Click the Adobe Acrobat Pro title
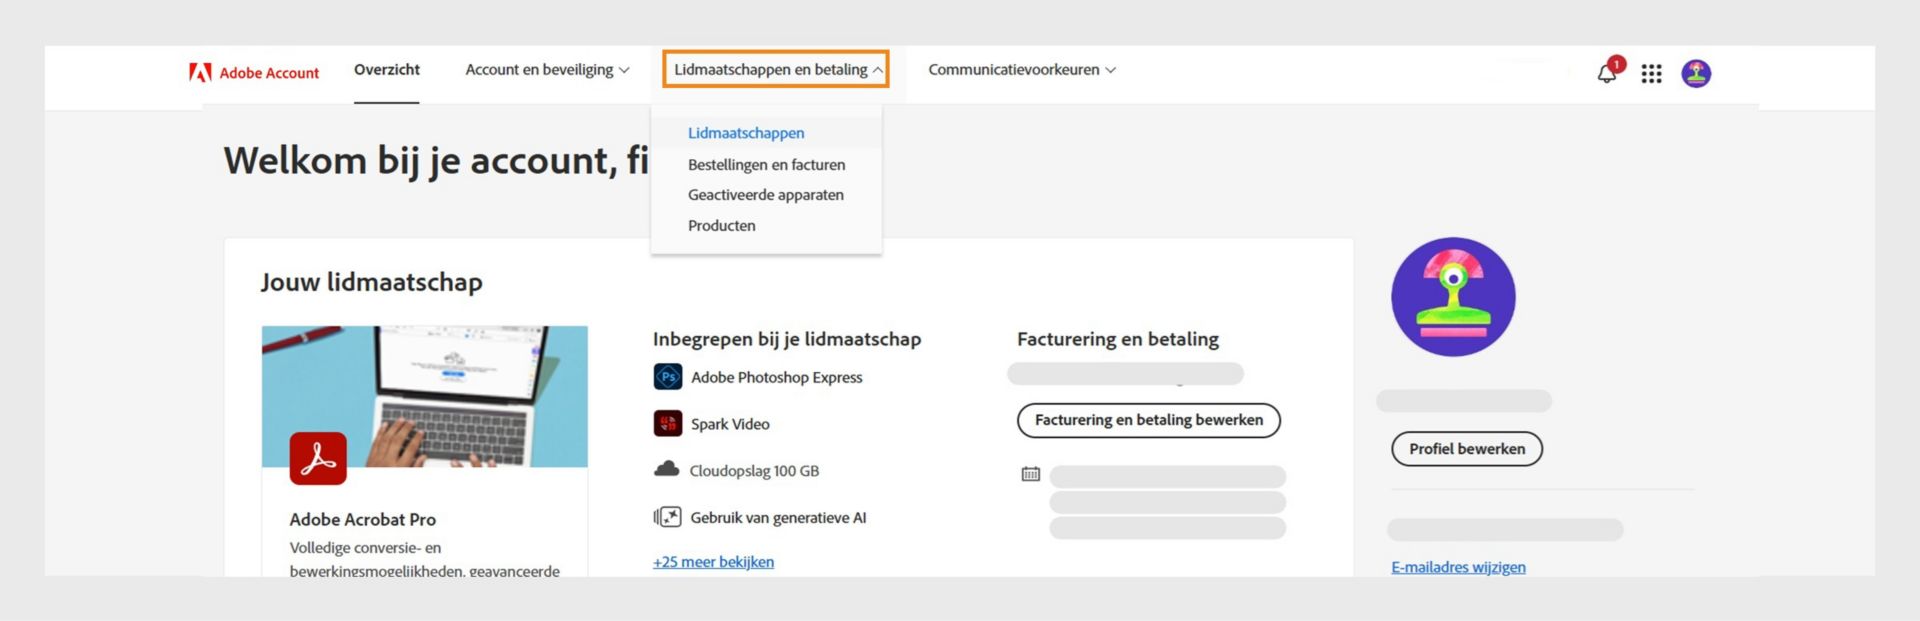The image size is (1920, 621). 362,520
